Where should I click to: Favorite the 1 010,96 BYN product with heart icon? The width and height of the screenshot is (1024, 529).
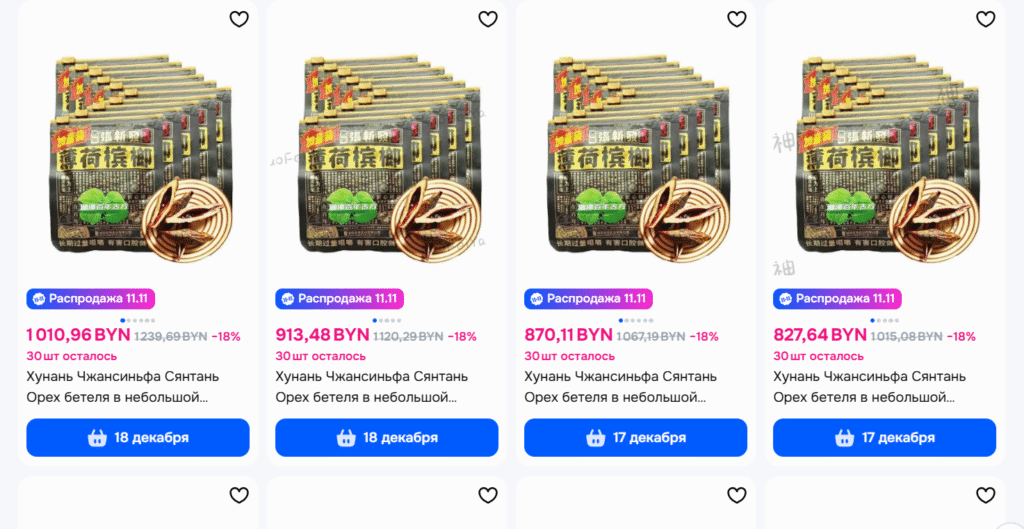coord(239,19)
